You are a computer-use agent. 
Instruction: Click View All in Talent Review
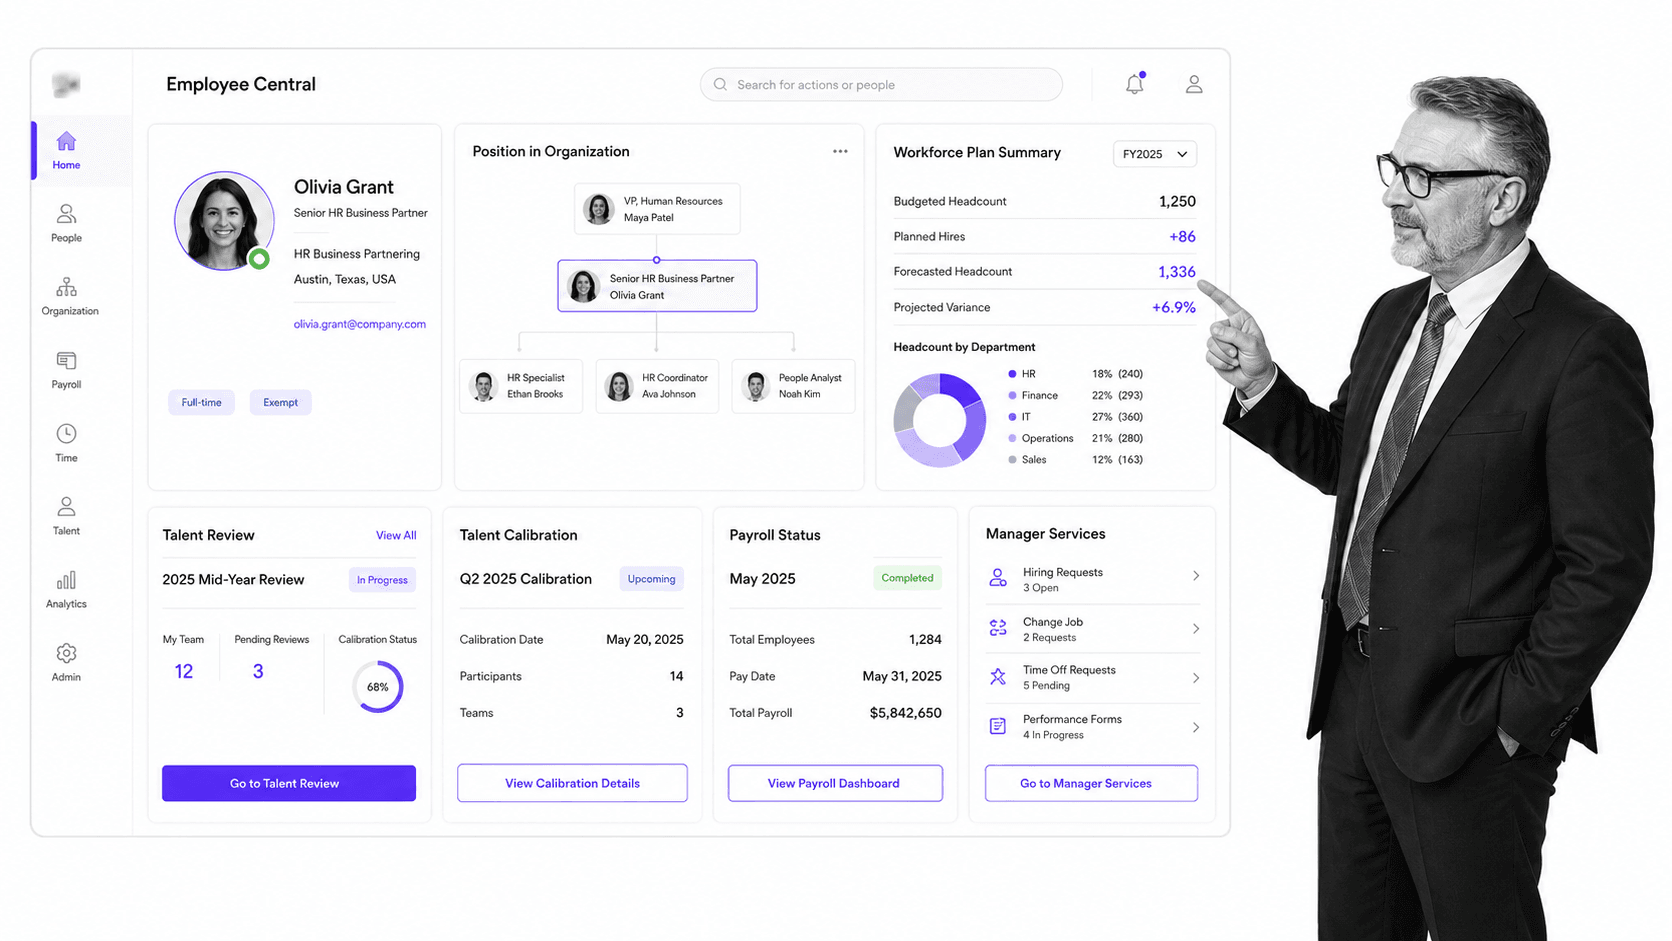396,535
